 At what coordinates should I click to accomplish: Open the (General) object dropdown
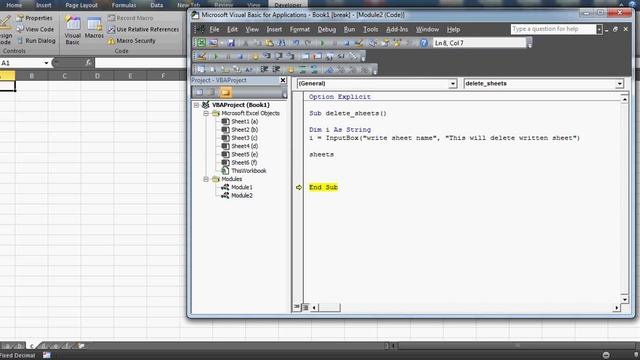click(453, 84)
